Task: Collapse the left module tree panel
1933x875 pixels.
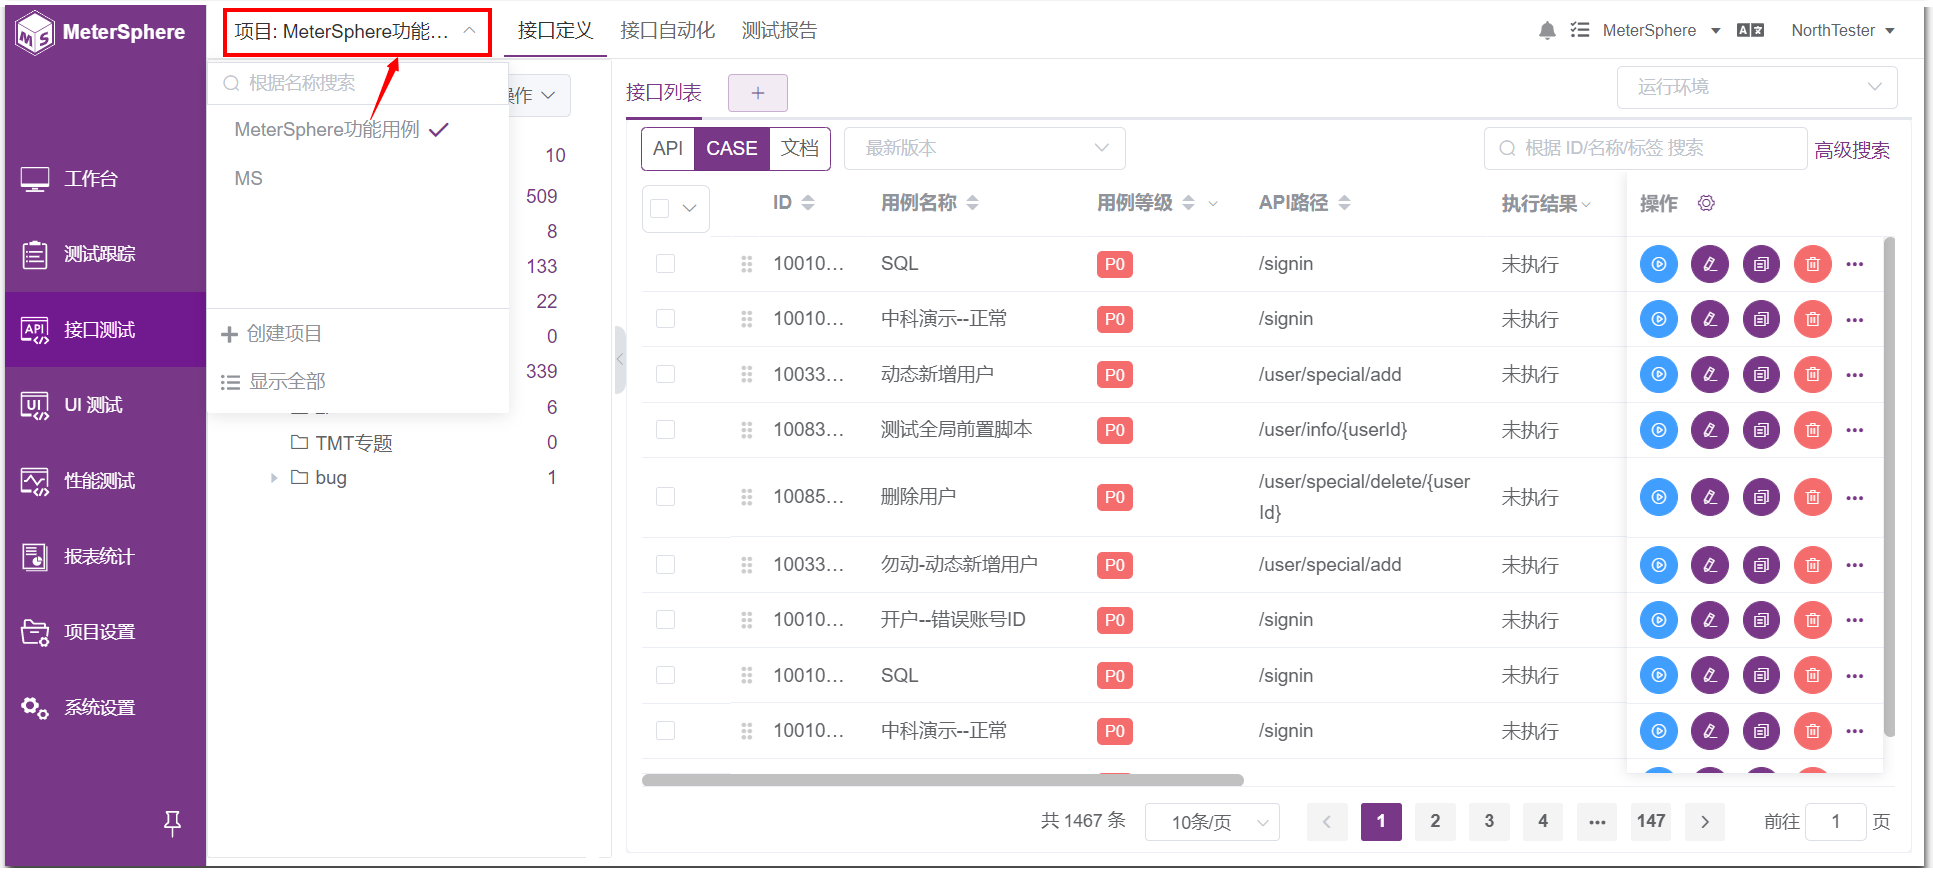Action: click(620, 360)
